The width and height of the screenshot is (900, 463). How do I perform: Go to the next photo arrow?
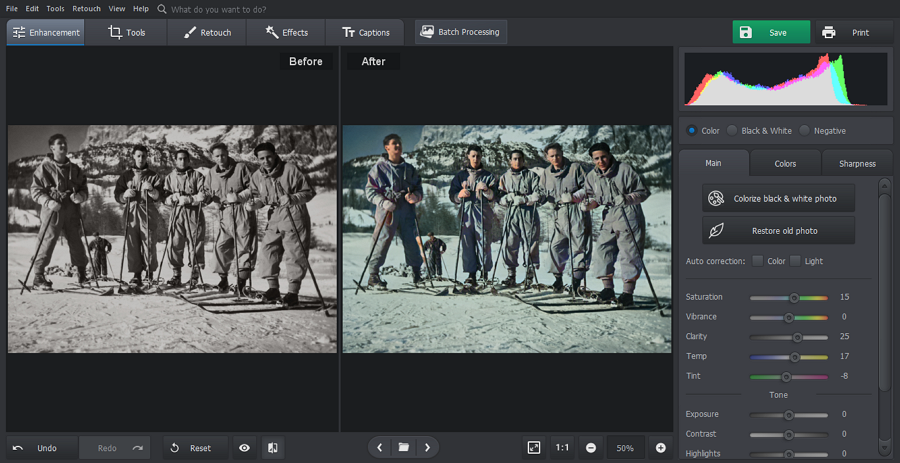[x=427, y=448]
